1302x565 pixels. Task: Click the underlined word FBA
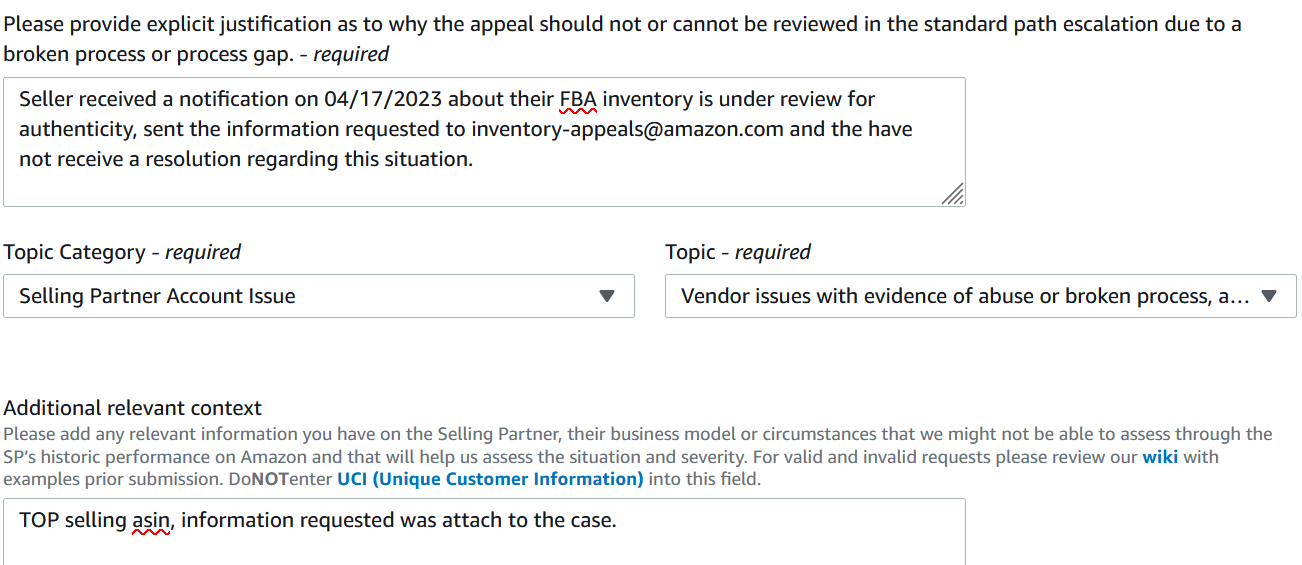tap(577, 99)
